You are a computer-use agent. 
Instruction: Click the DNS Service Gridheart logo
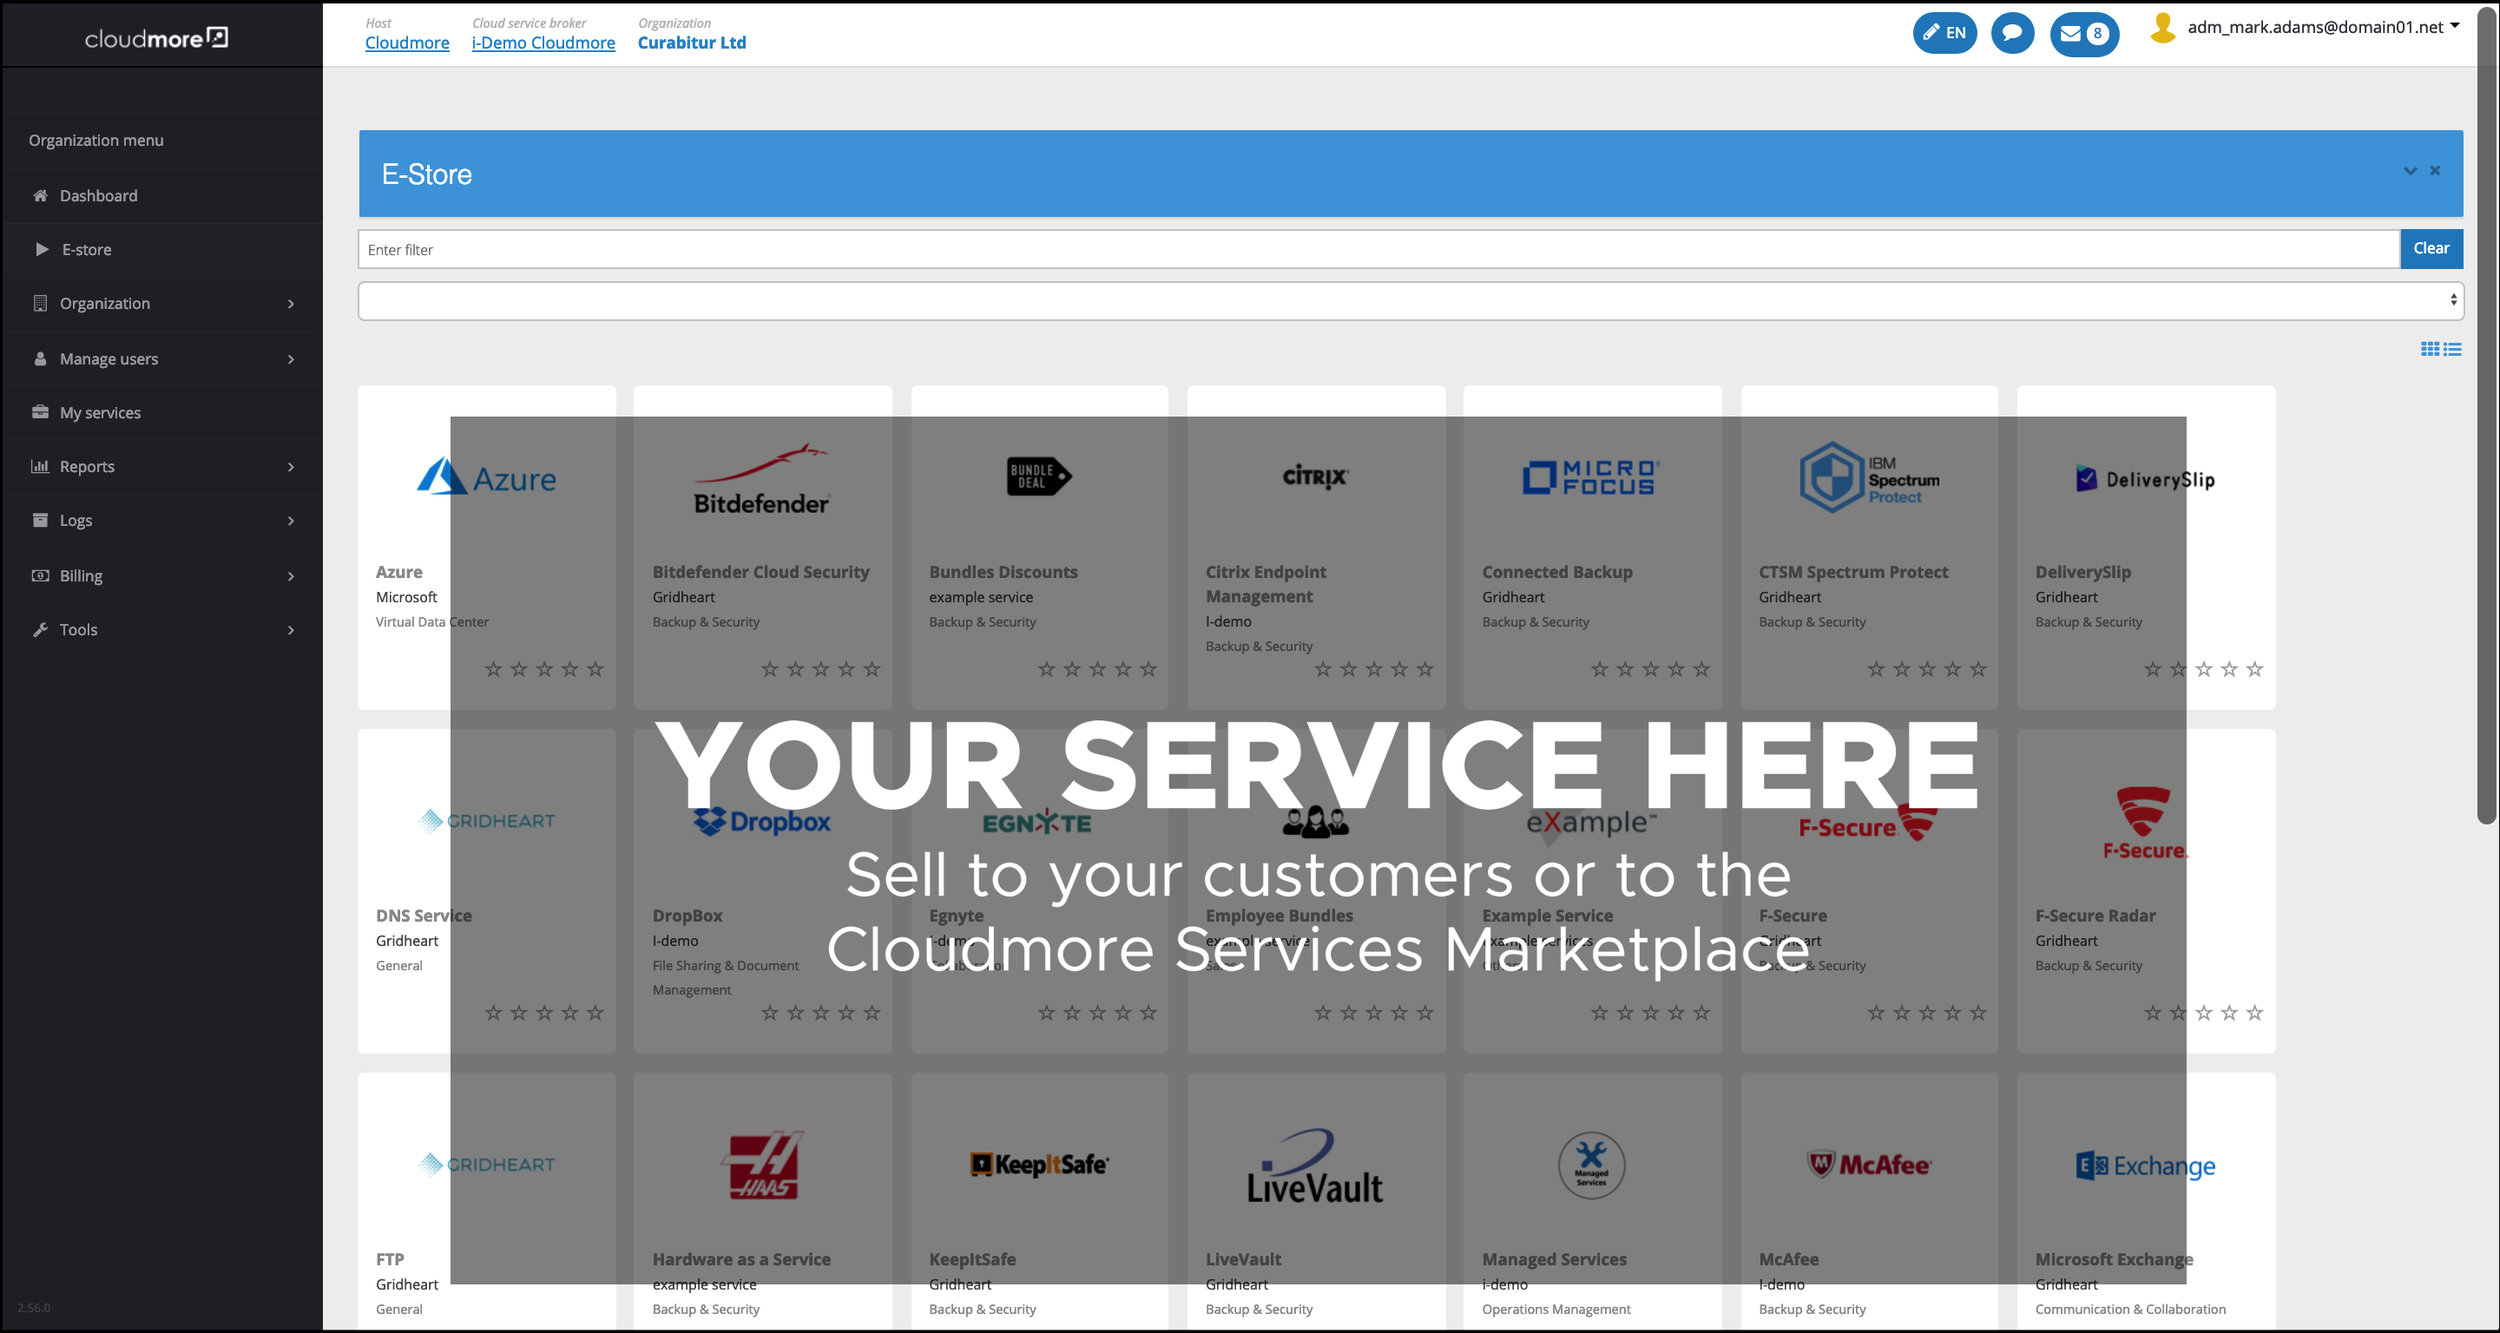[486, 821]
